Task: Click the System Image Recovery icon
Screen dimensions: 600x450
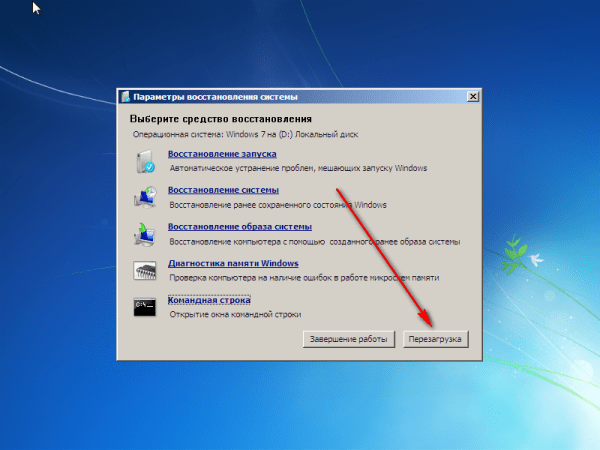Action: (x=145, y=234)
